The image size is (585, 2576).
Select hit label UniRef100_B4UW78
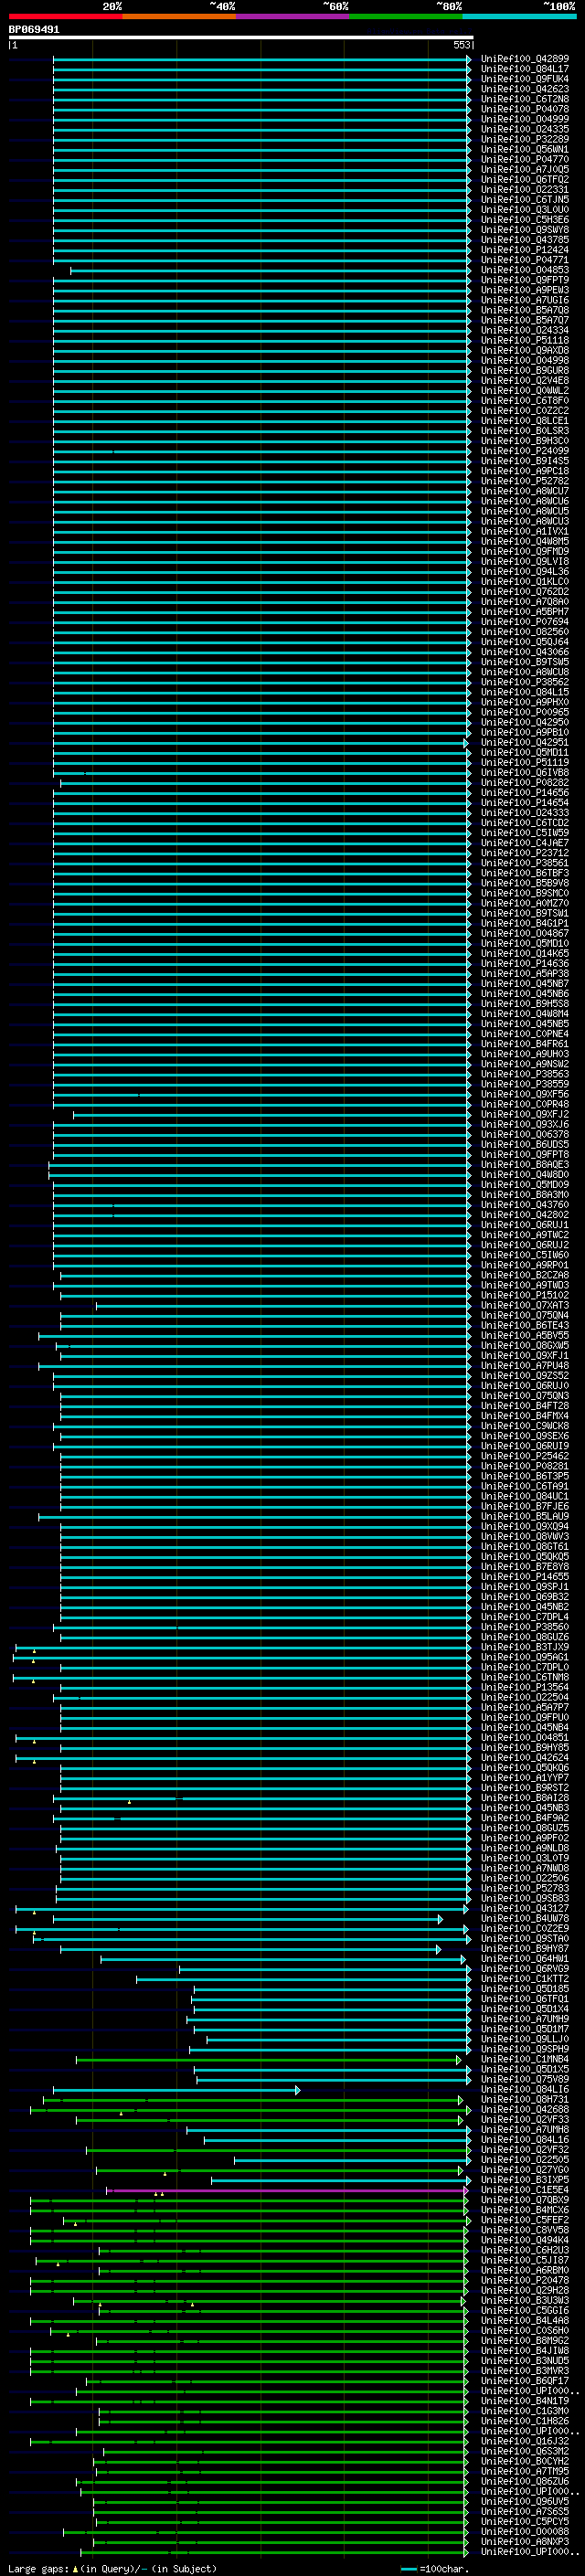click(x=525, y=1919)
